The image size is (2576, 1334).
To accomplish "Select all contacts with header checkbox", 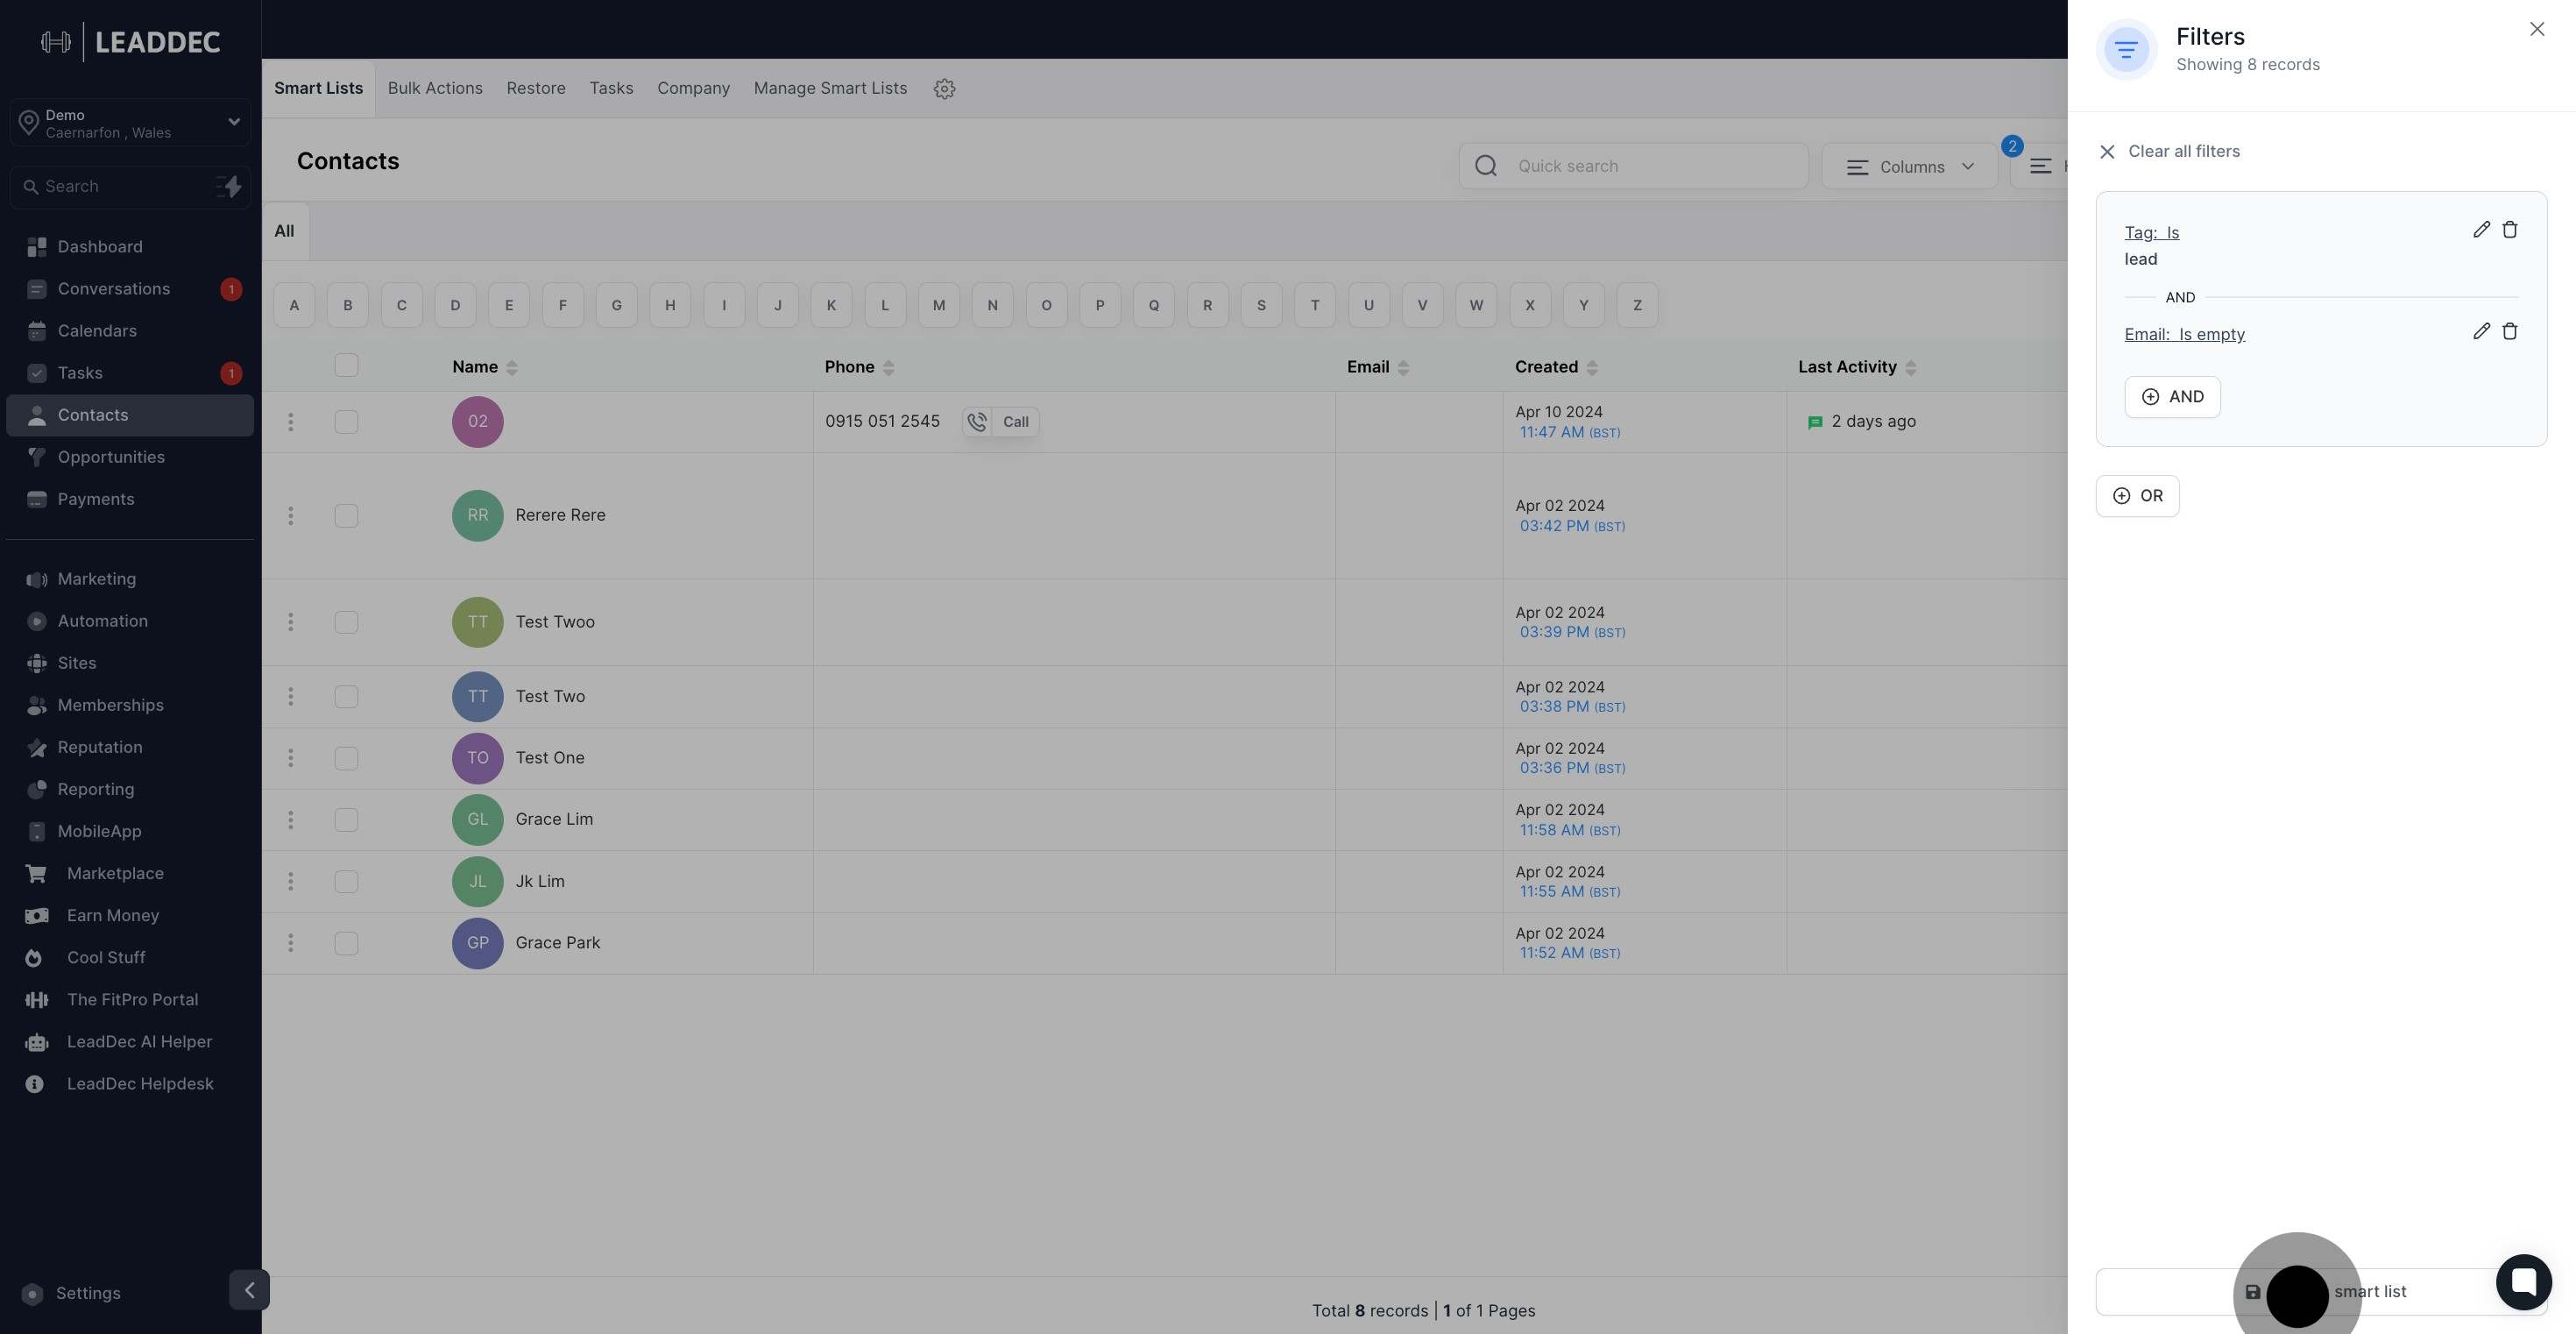I will point(346,366).
